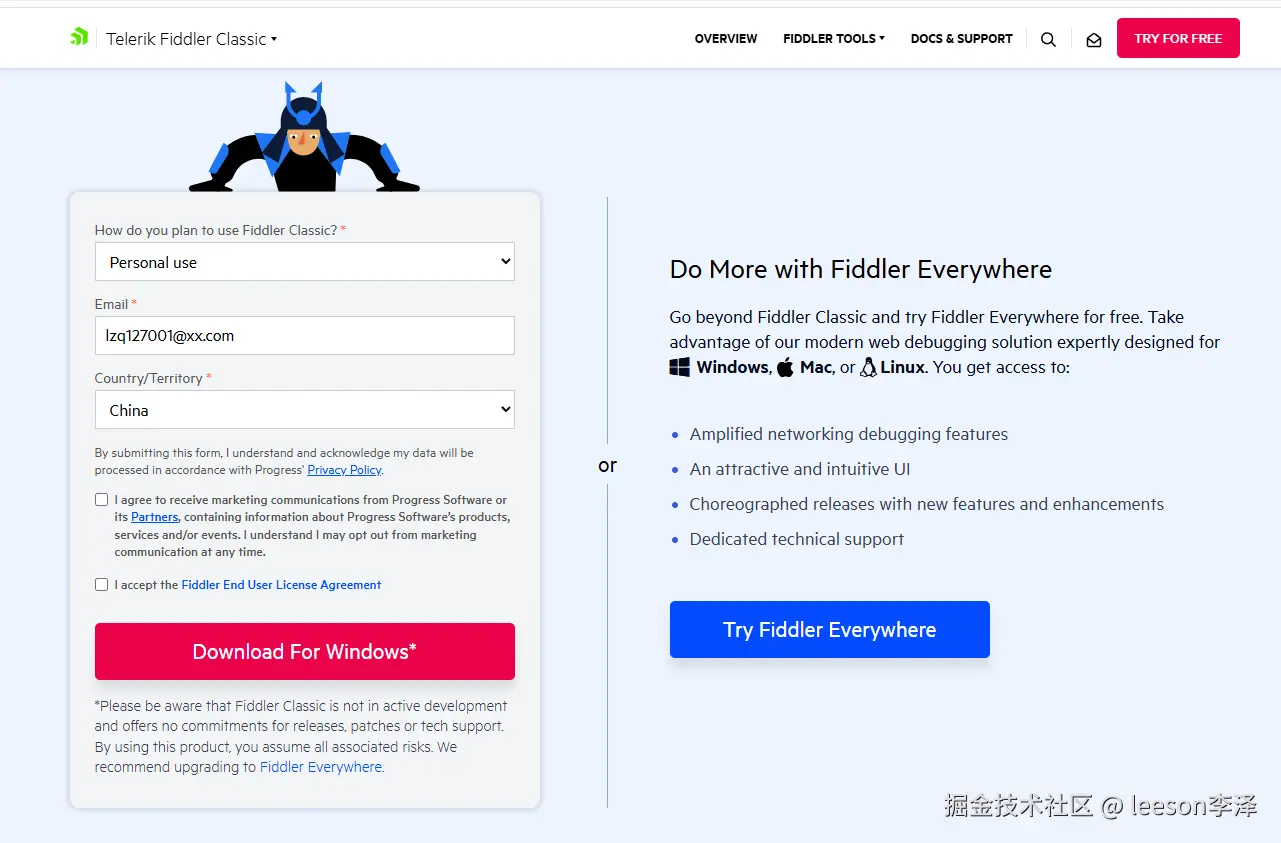Click the Download For Windows button

click(305, 652)
